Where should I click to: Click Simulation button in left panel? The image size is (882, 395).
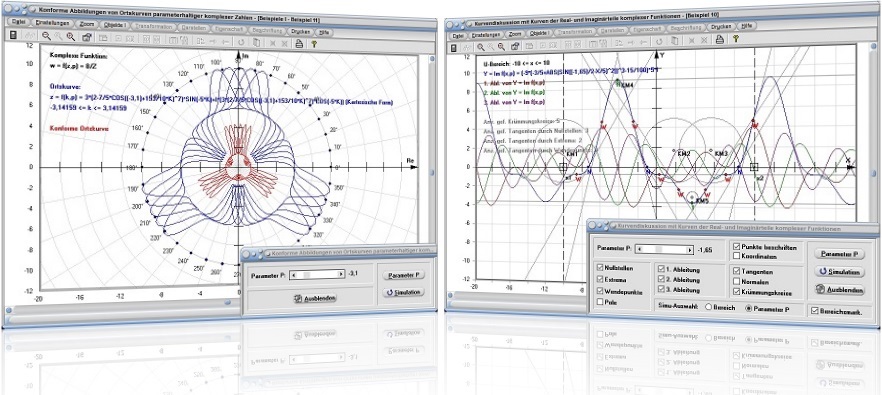click(x=404, y=292)
